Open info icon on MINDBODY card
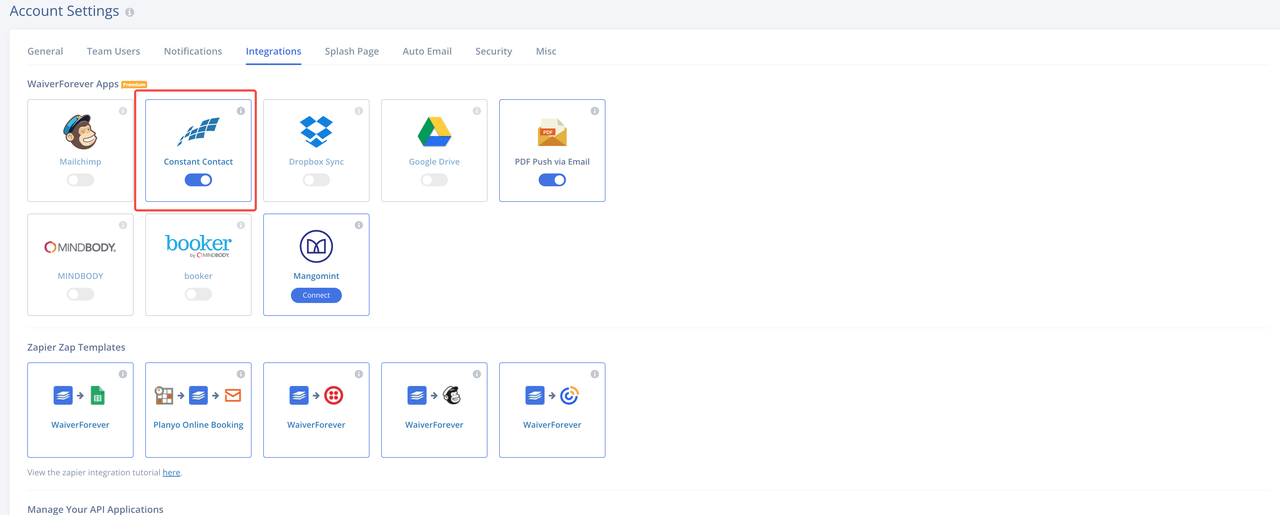The height and width of the screenshot is (515, 1280). (x=123, y=225)
